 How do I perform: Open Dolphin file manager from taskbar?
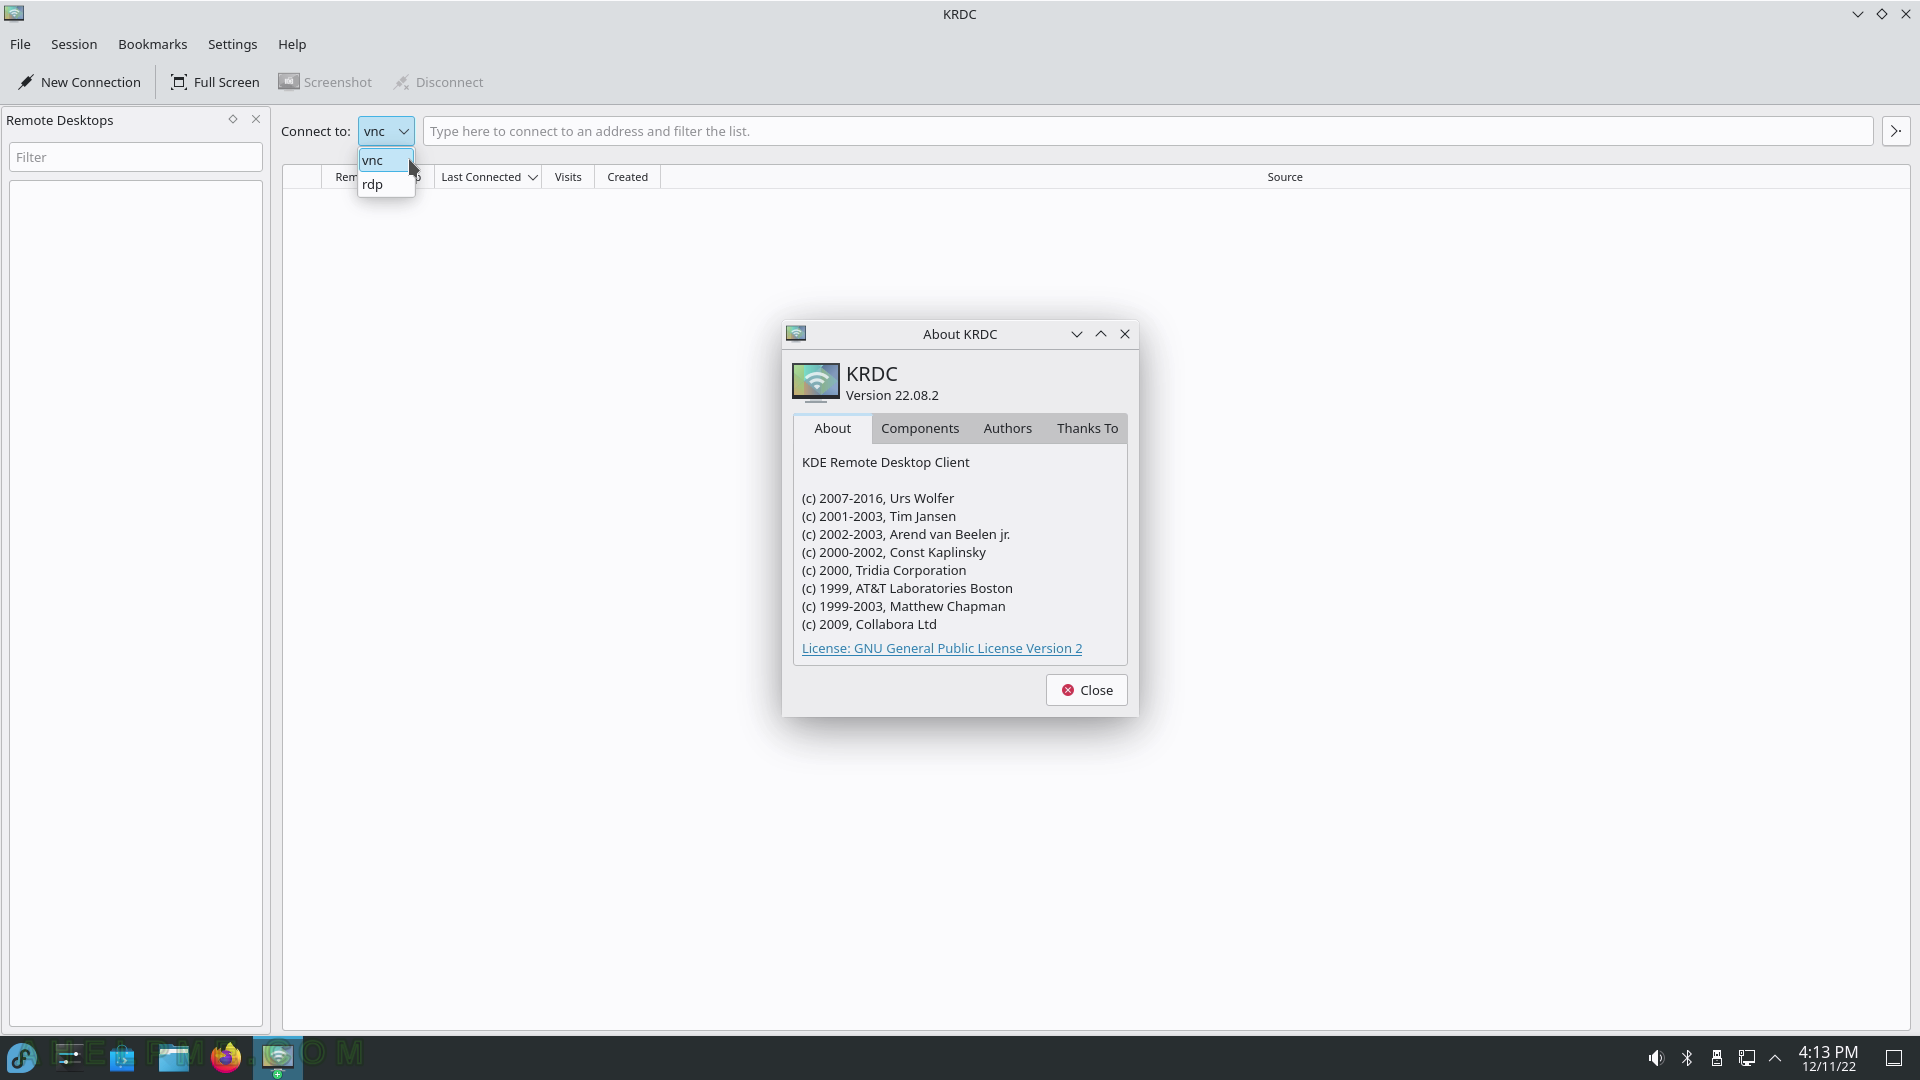click(174, 1057)
